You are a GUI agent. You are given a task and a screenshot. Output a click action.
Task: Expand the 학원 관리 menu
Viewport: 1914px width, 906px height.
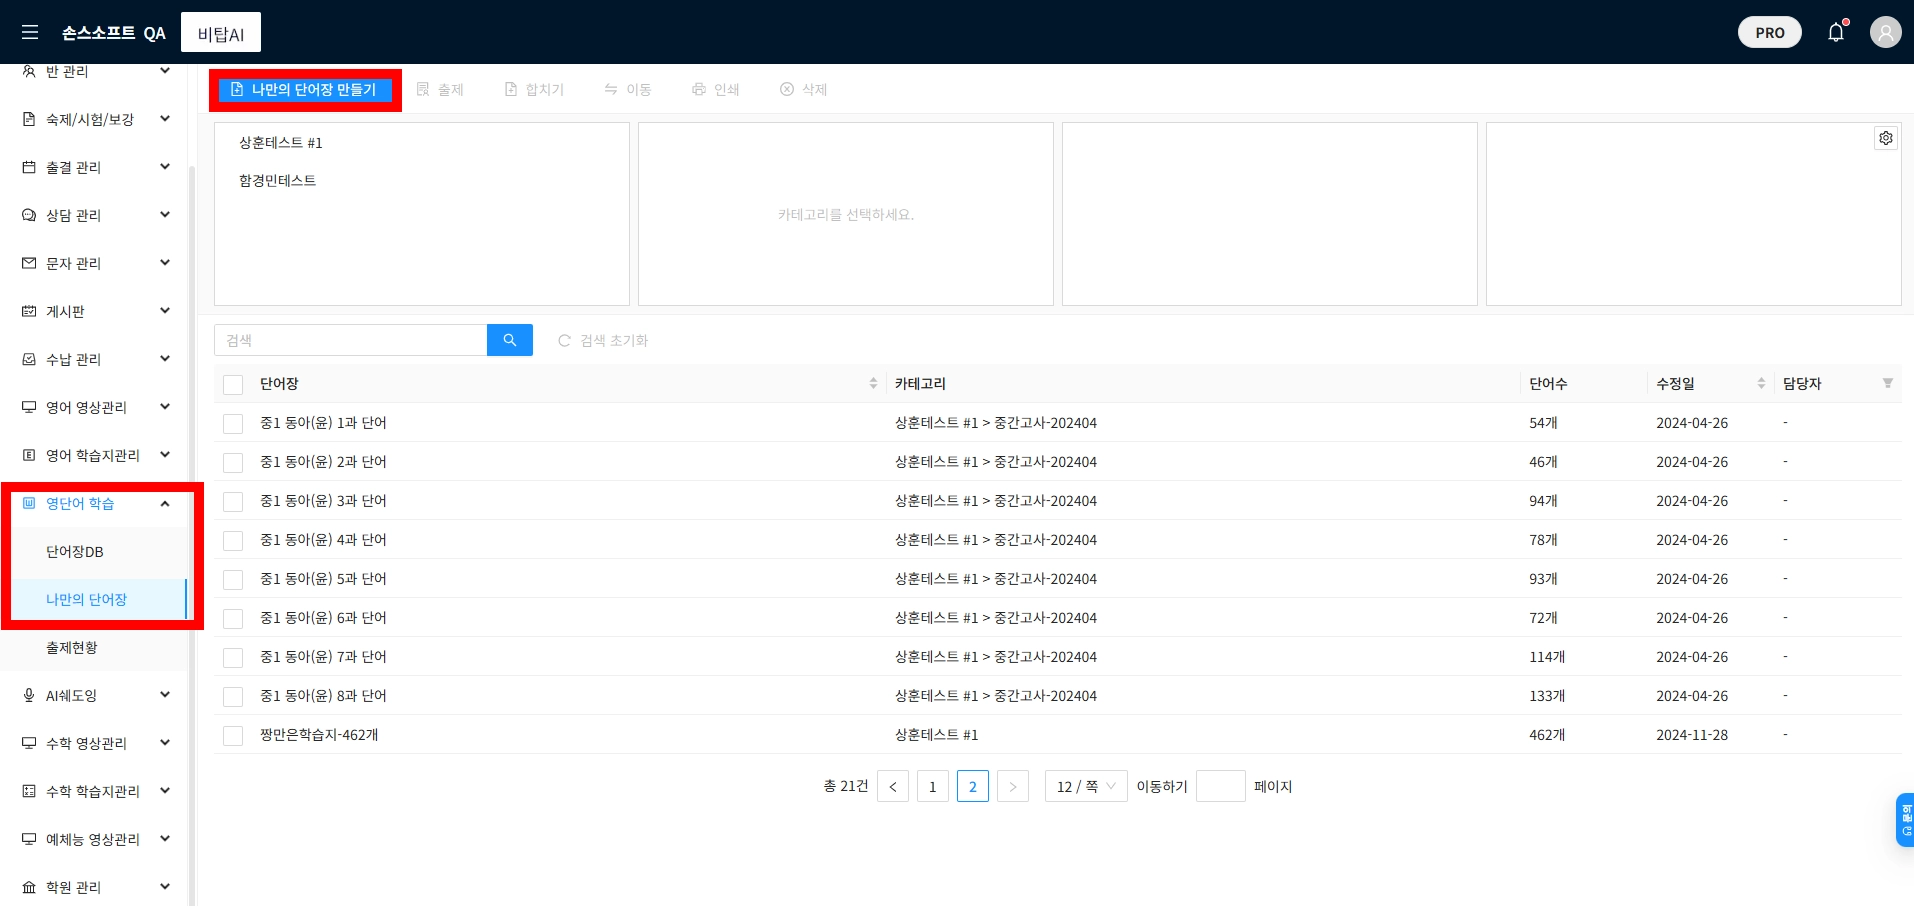[x=96, y=887]
